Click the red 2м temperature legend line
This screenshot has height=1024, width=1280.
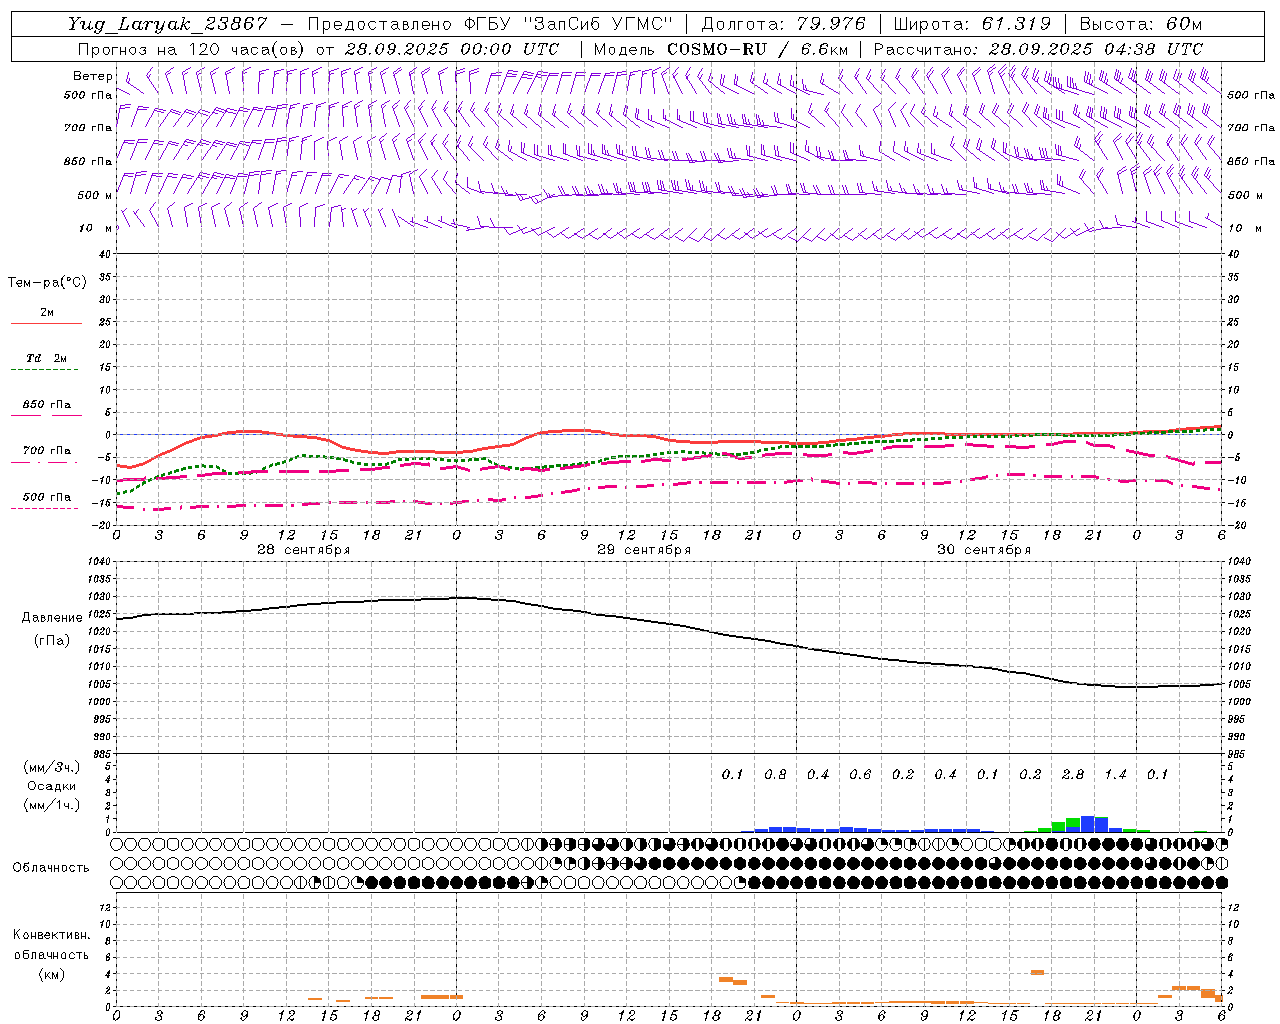46,323
